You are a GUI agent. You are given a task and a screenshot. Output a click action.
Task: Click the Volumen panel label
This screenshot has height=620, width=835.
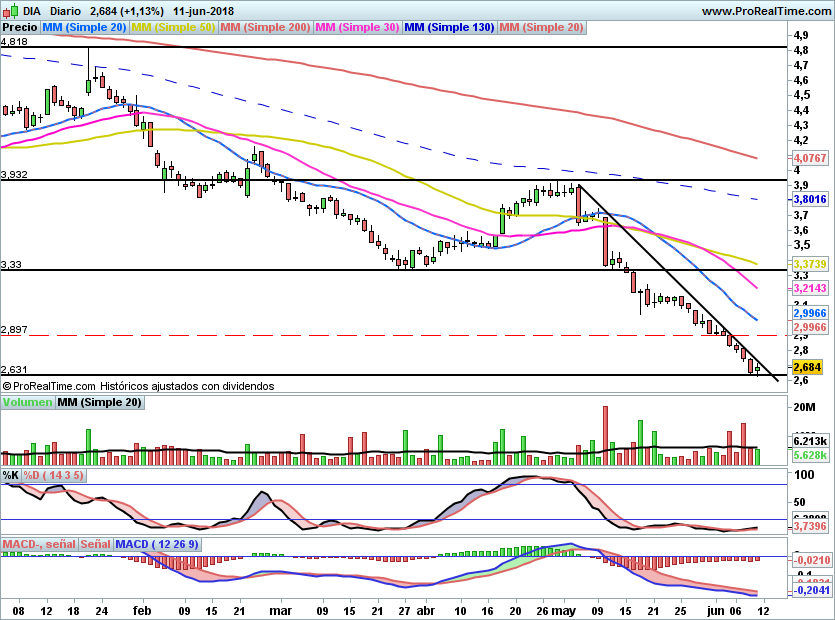[x=28, y=402]
